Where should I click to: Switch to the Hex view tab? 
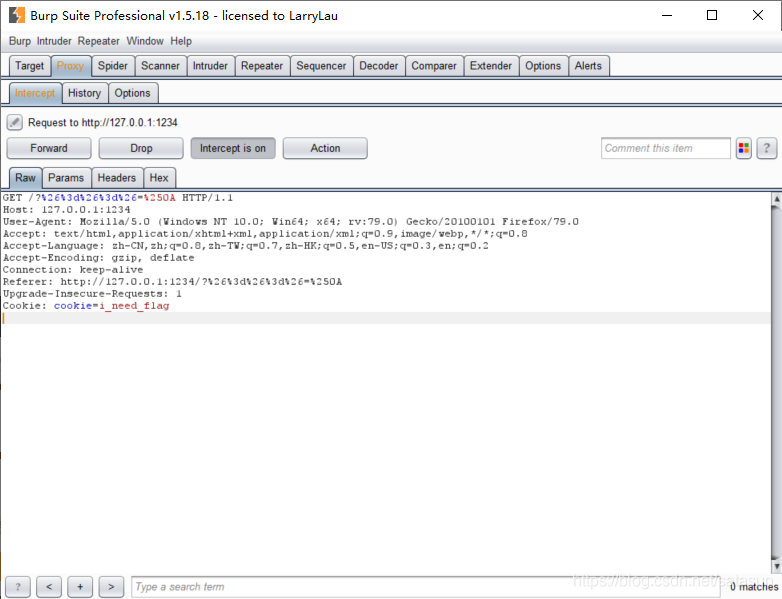[x=159, y=178]
